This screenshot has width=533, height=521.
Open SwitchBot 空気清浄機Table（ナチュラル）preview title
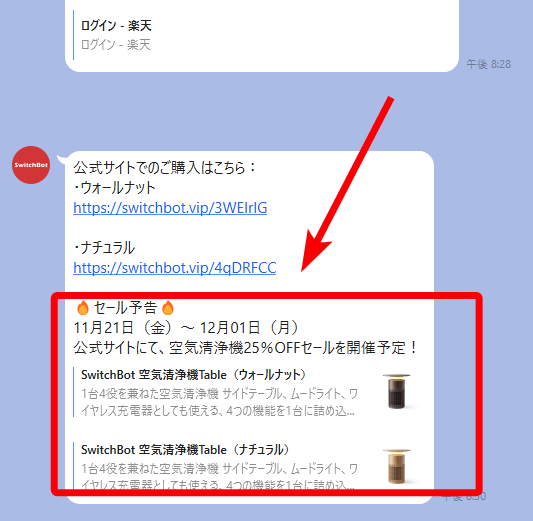click(x=185, y=450)
